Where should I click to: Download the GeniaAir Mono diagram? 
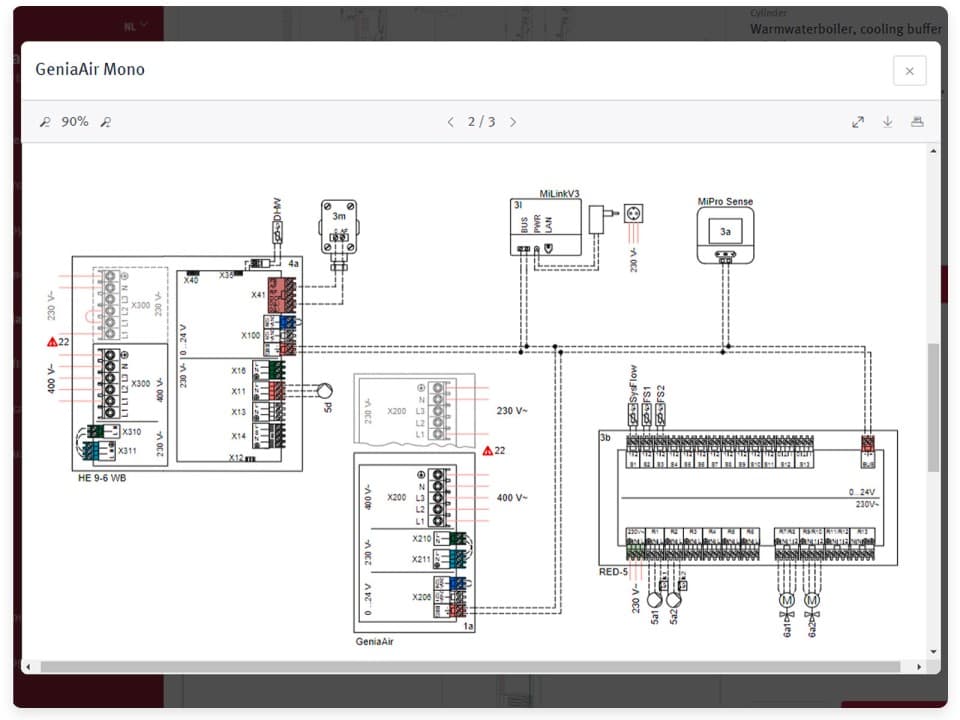tap(887, 122)
